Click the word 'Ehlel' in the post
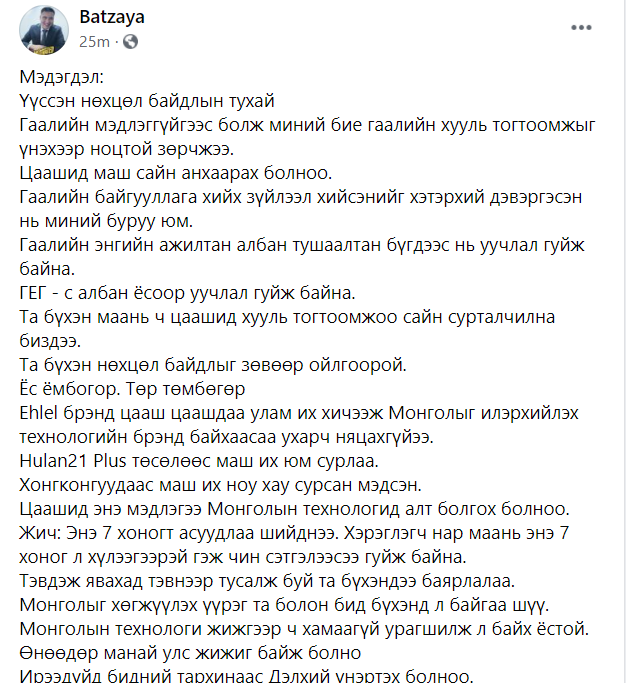This screenshot has height=683, width=626. [x=38, y=413]
